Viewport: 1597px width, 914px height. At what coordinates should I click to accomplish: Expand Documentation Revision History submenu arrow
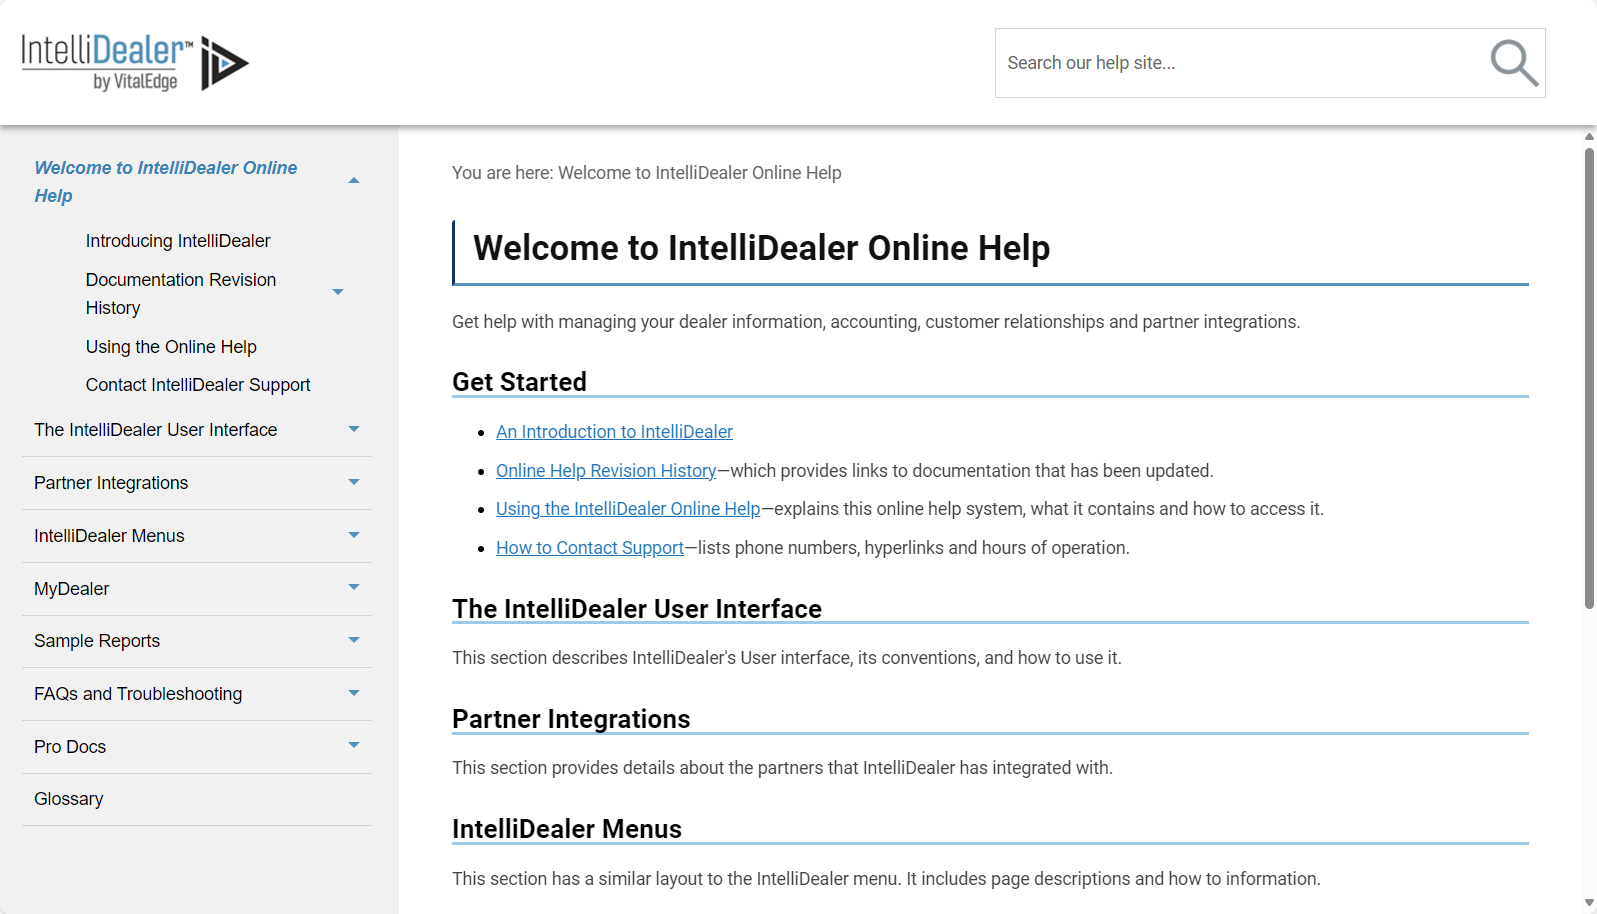pos(338,292)
